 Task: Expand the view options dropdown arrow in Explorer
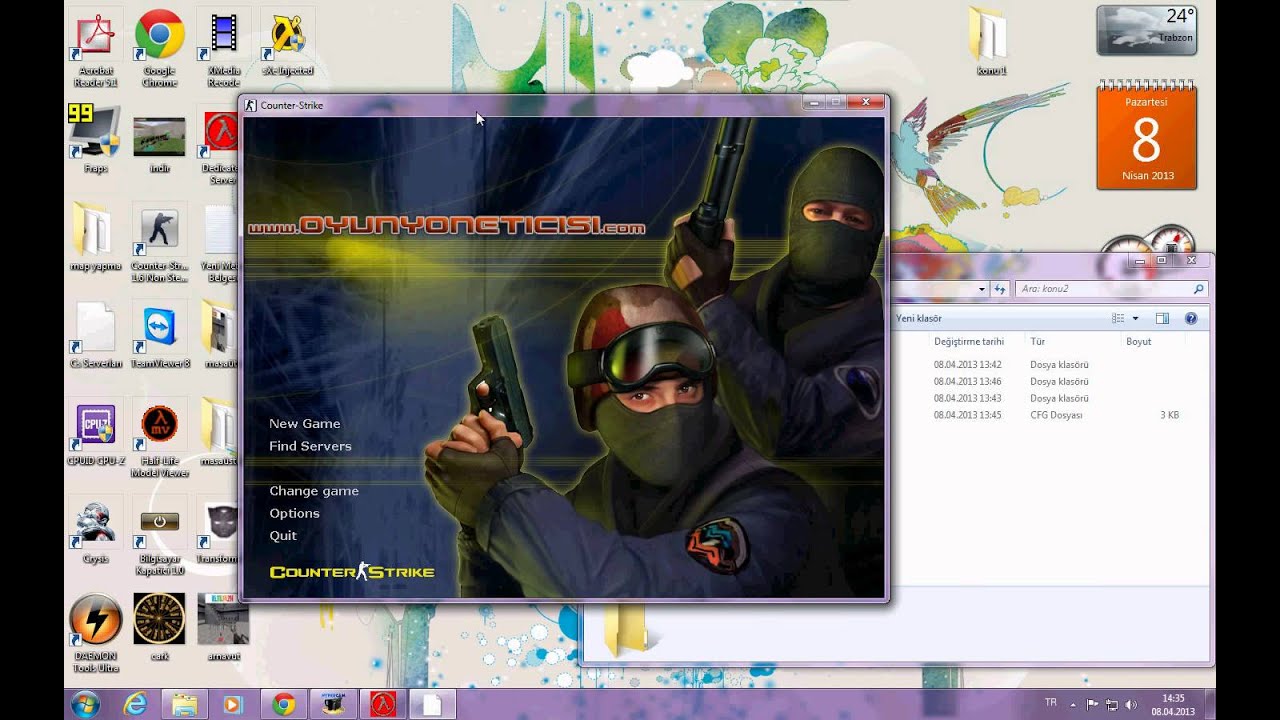[x=1135, y=318]
